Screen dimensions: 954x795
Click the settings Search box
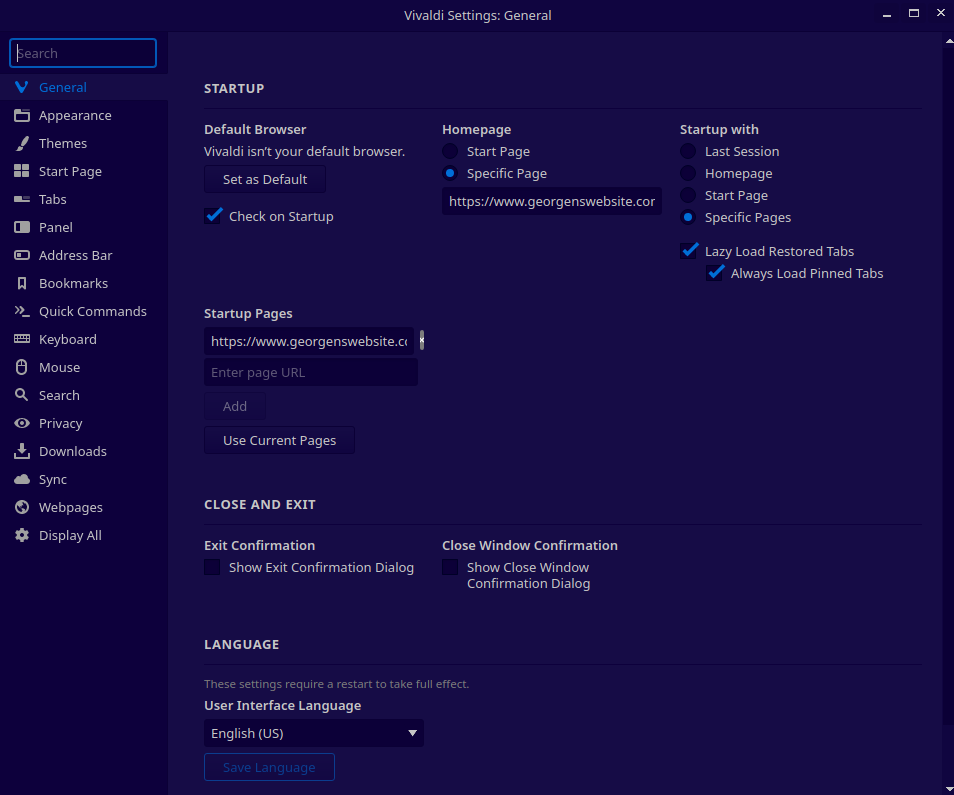tap(83, 53)
